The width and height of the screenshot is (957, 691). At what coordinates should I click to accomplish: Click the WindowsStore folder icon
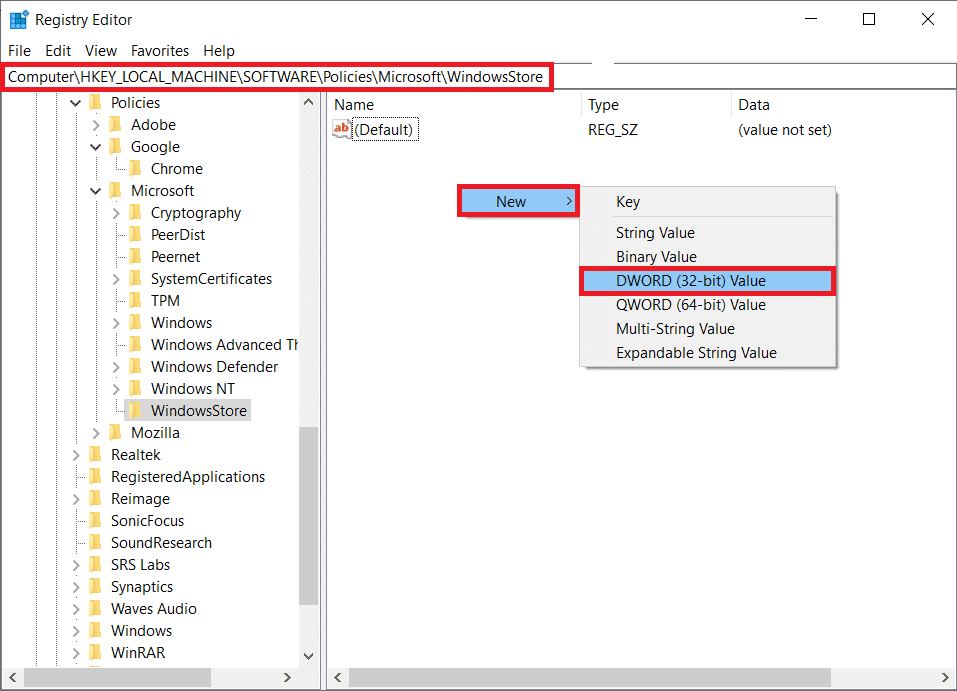point(135,410)
